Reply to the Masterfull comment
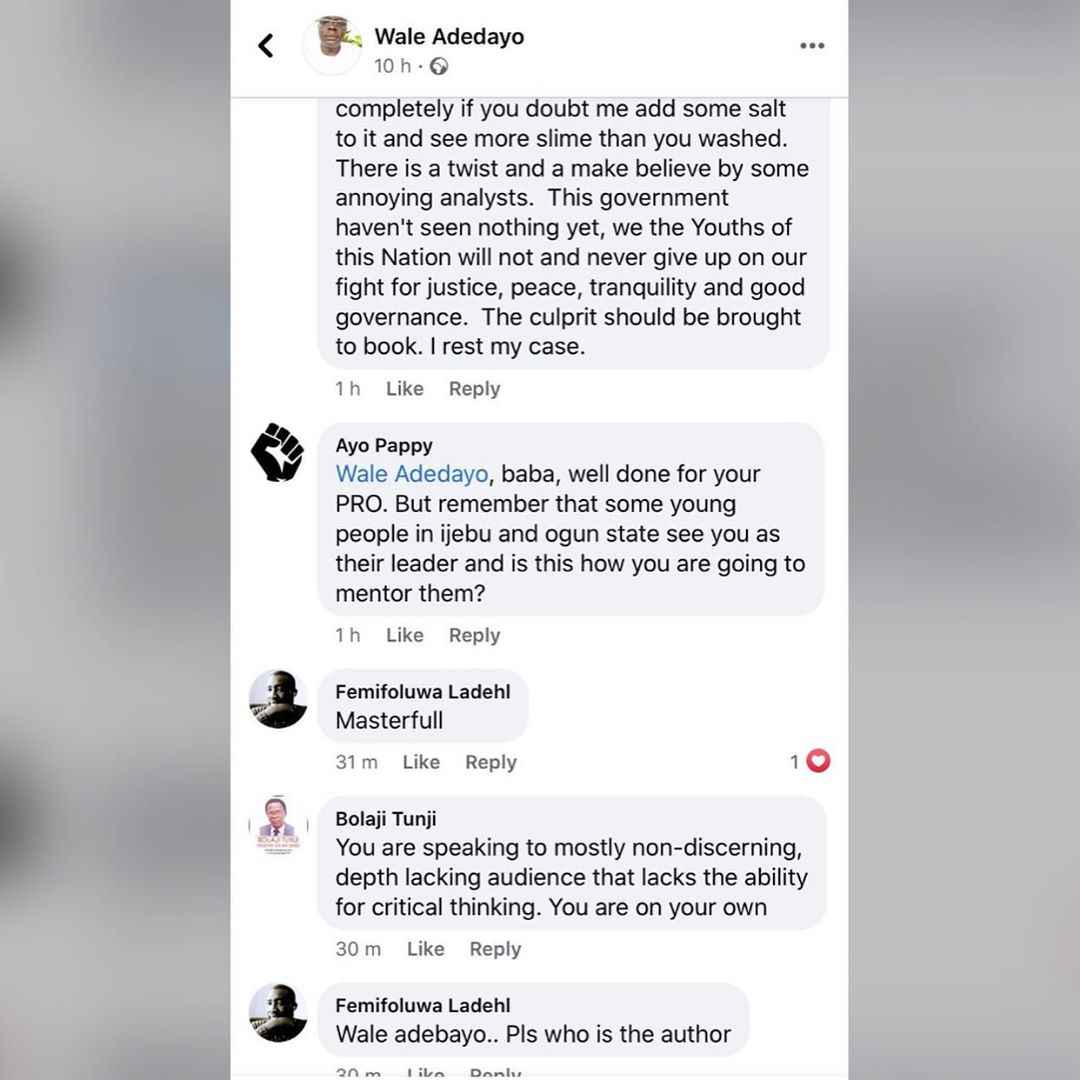Screen dimensions: 1080x1080 pyautogui.click(x=491, y=762)
